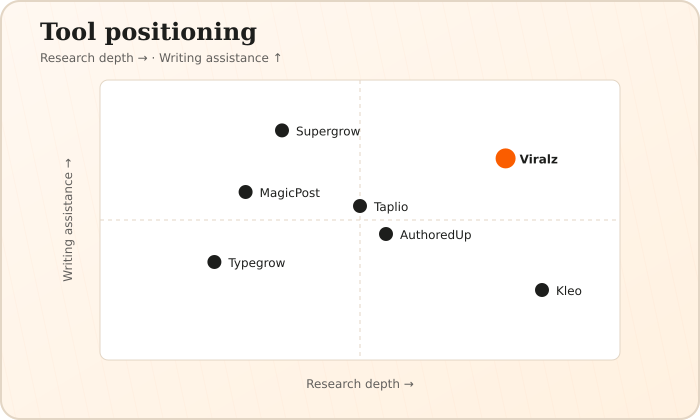The image size is (700, 420).
Task: Click the AuthoredUp black dot
Action: point(386,234)
